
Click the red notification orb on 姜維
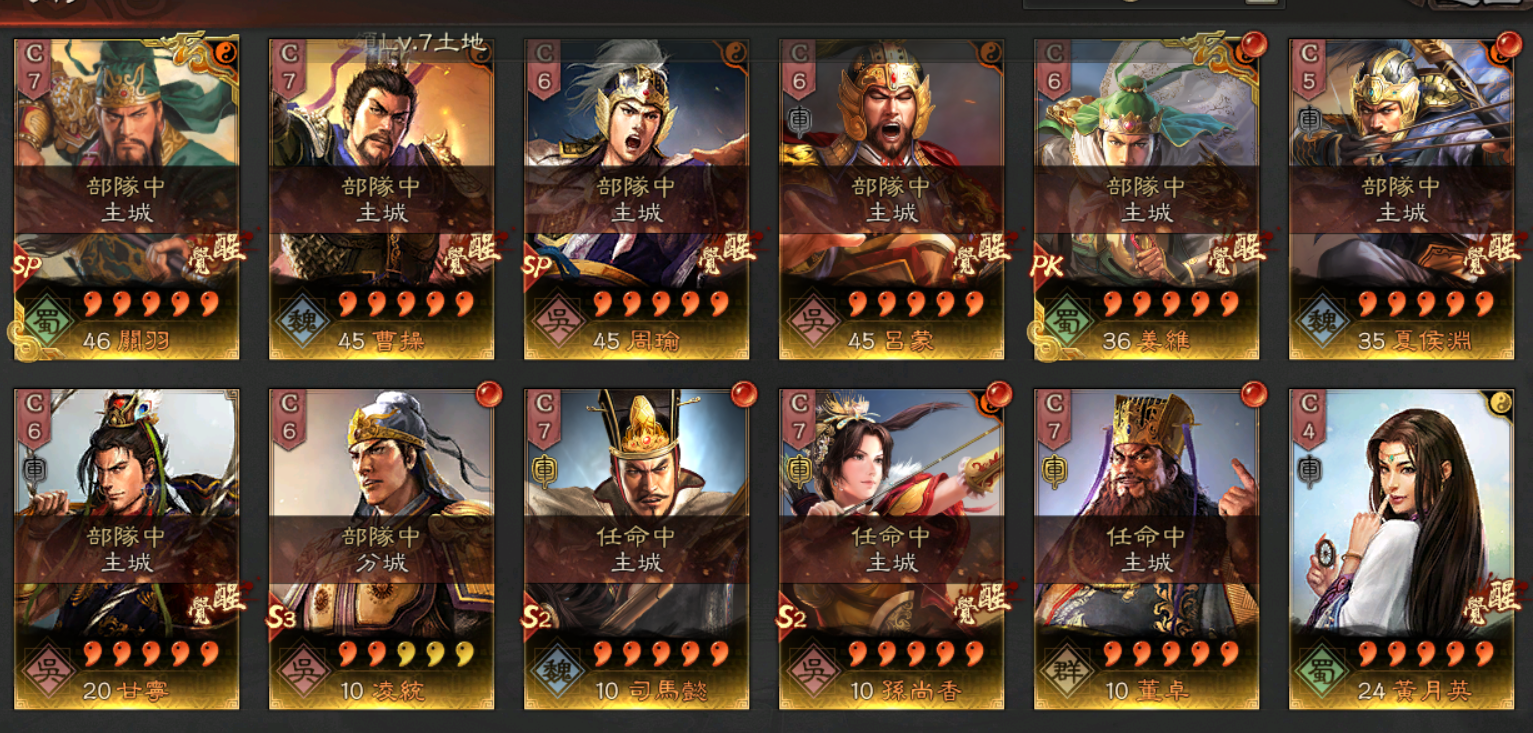[x=1253, y=45]
